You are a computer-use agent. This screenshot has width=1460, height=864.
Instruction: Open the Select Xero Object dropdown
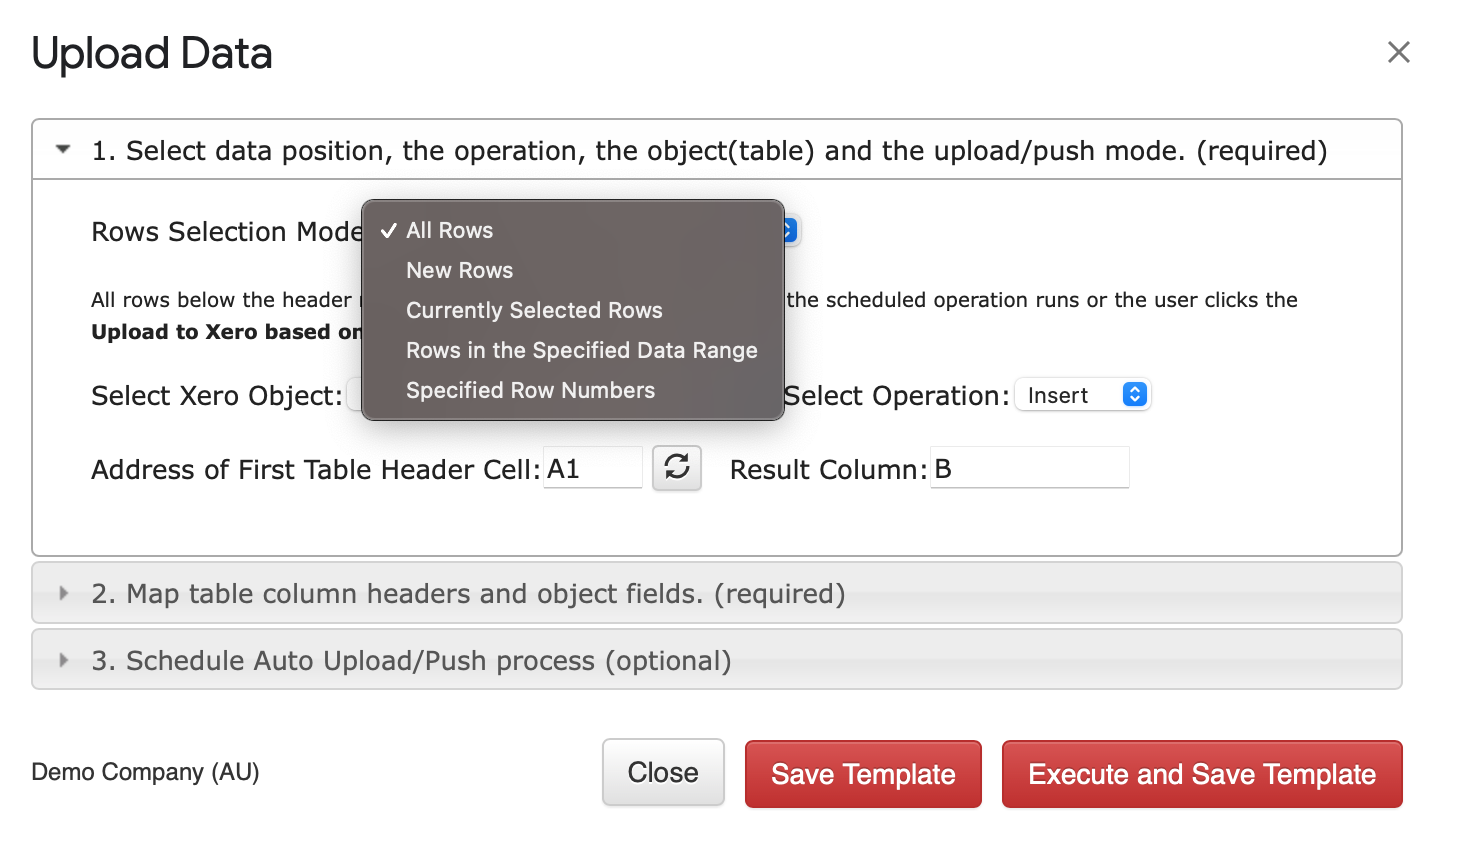[x=354, y=395]
